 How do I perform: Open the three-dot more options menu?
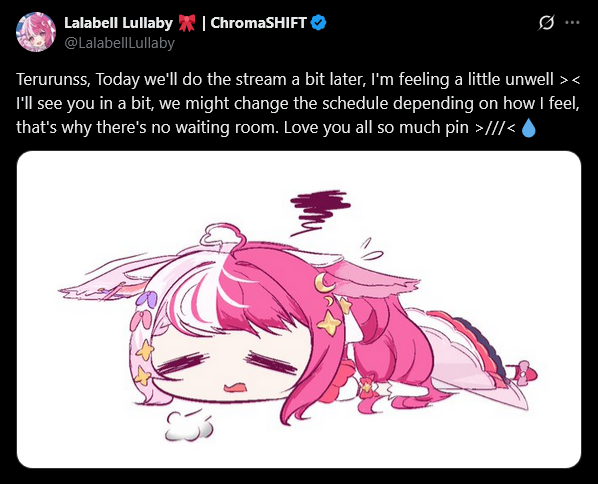(572, 23)
